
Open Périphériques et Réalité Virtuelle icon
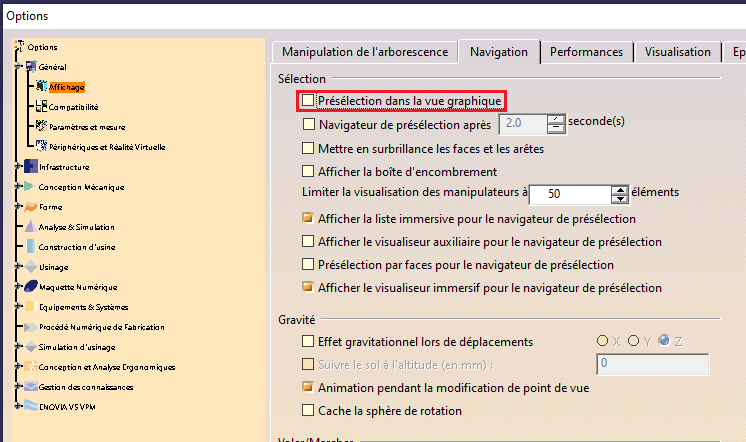click(40, 146)
